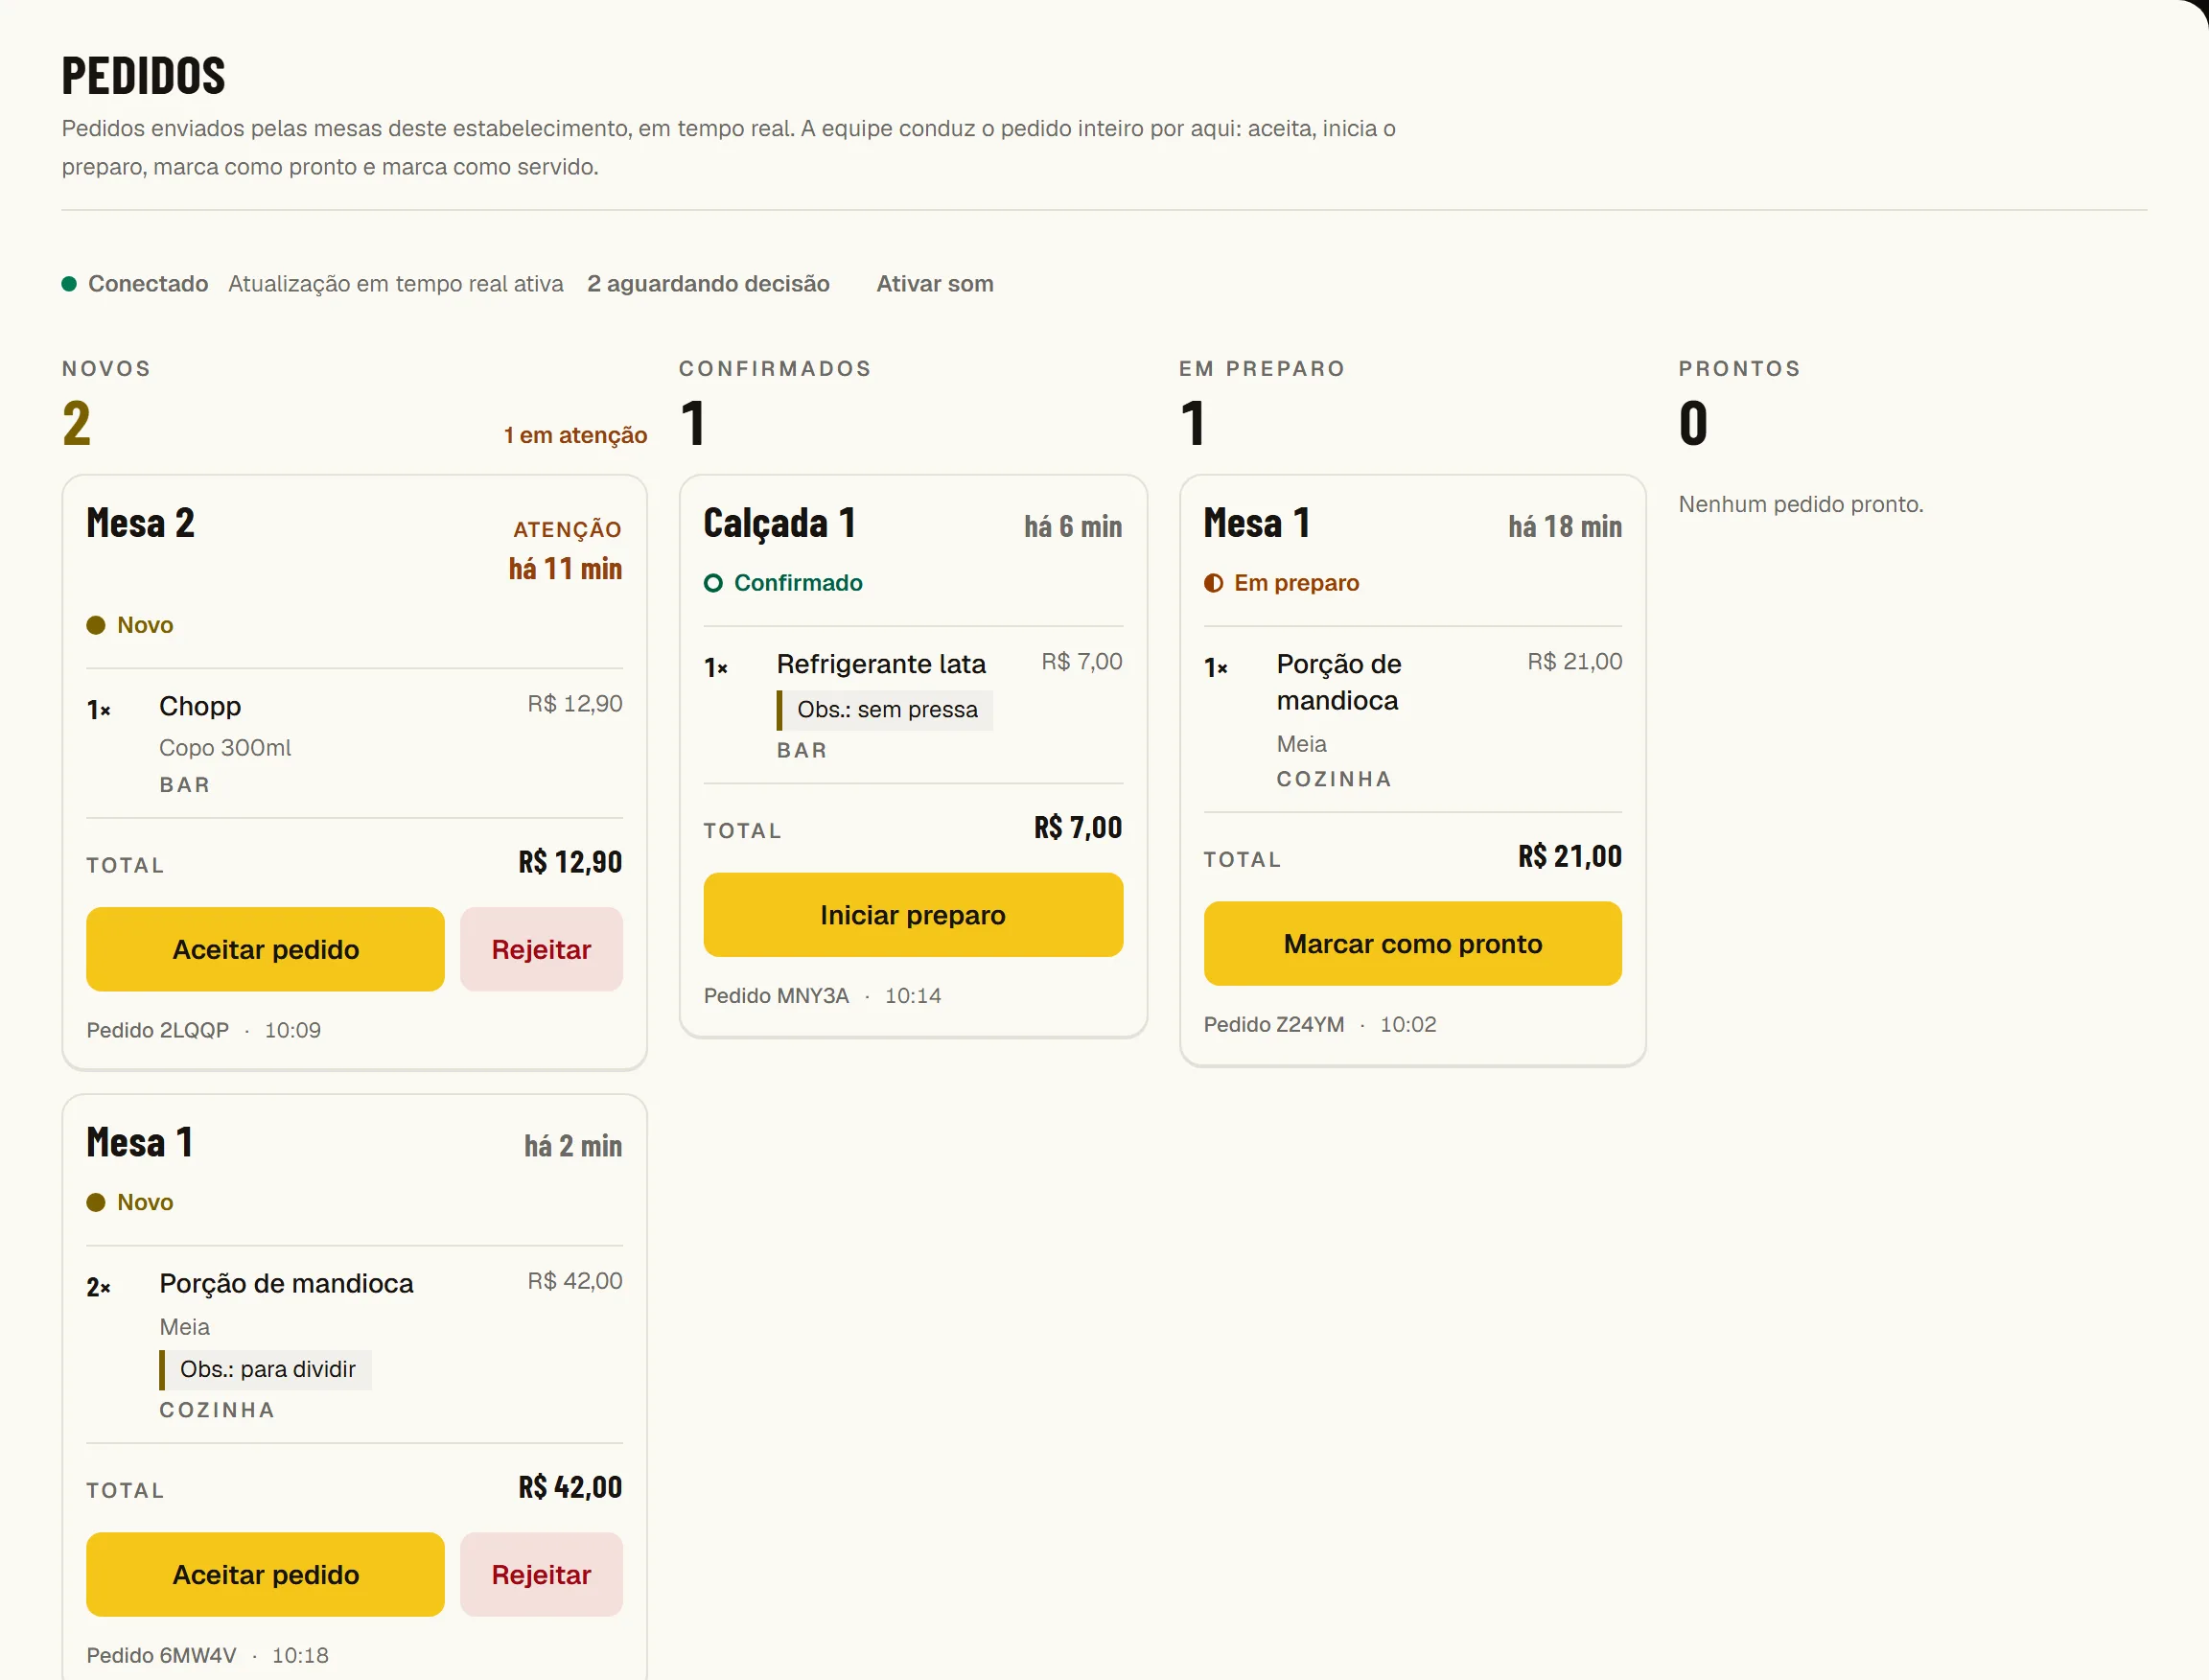Click the '1 em atenção' label
The image size is (2209, 1680).
[575, 435]
